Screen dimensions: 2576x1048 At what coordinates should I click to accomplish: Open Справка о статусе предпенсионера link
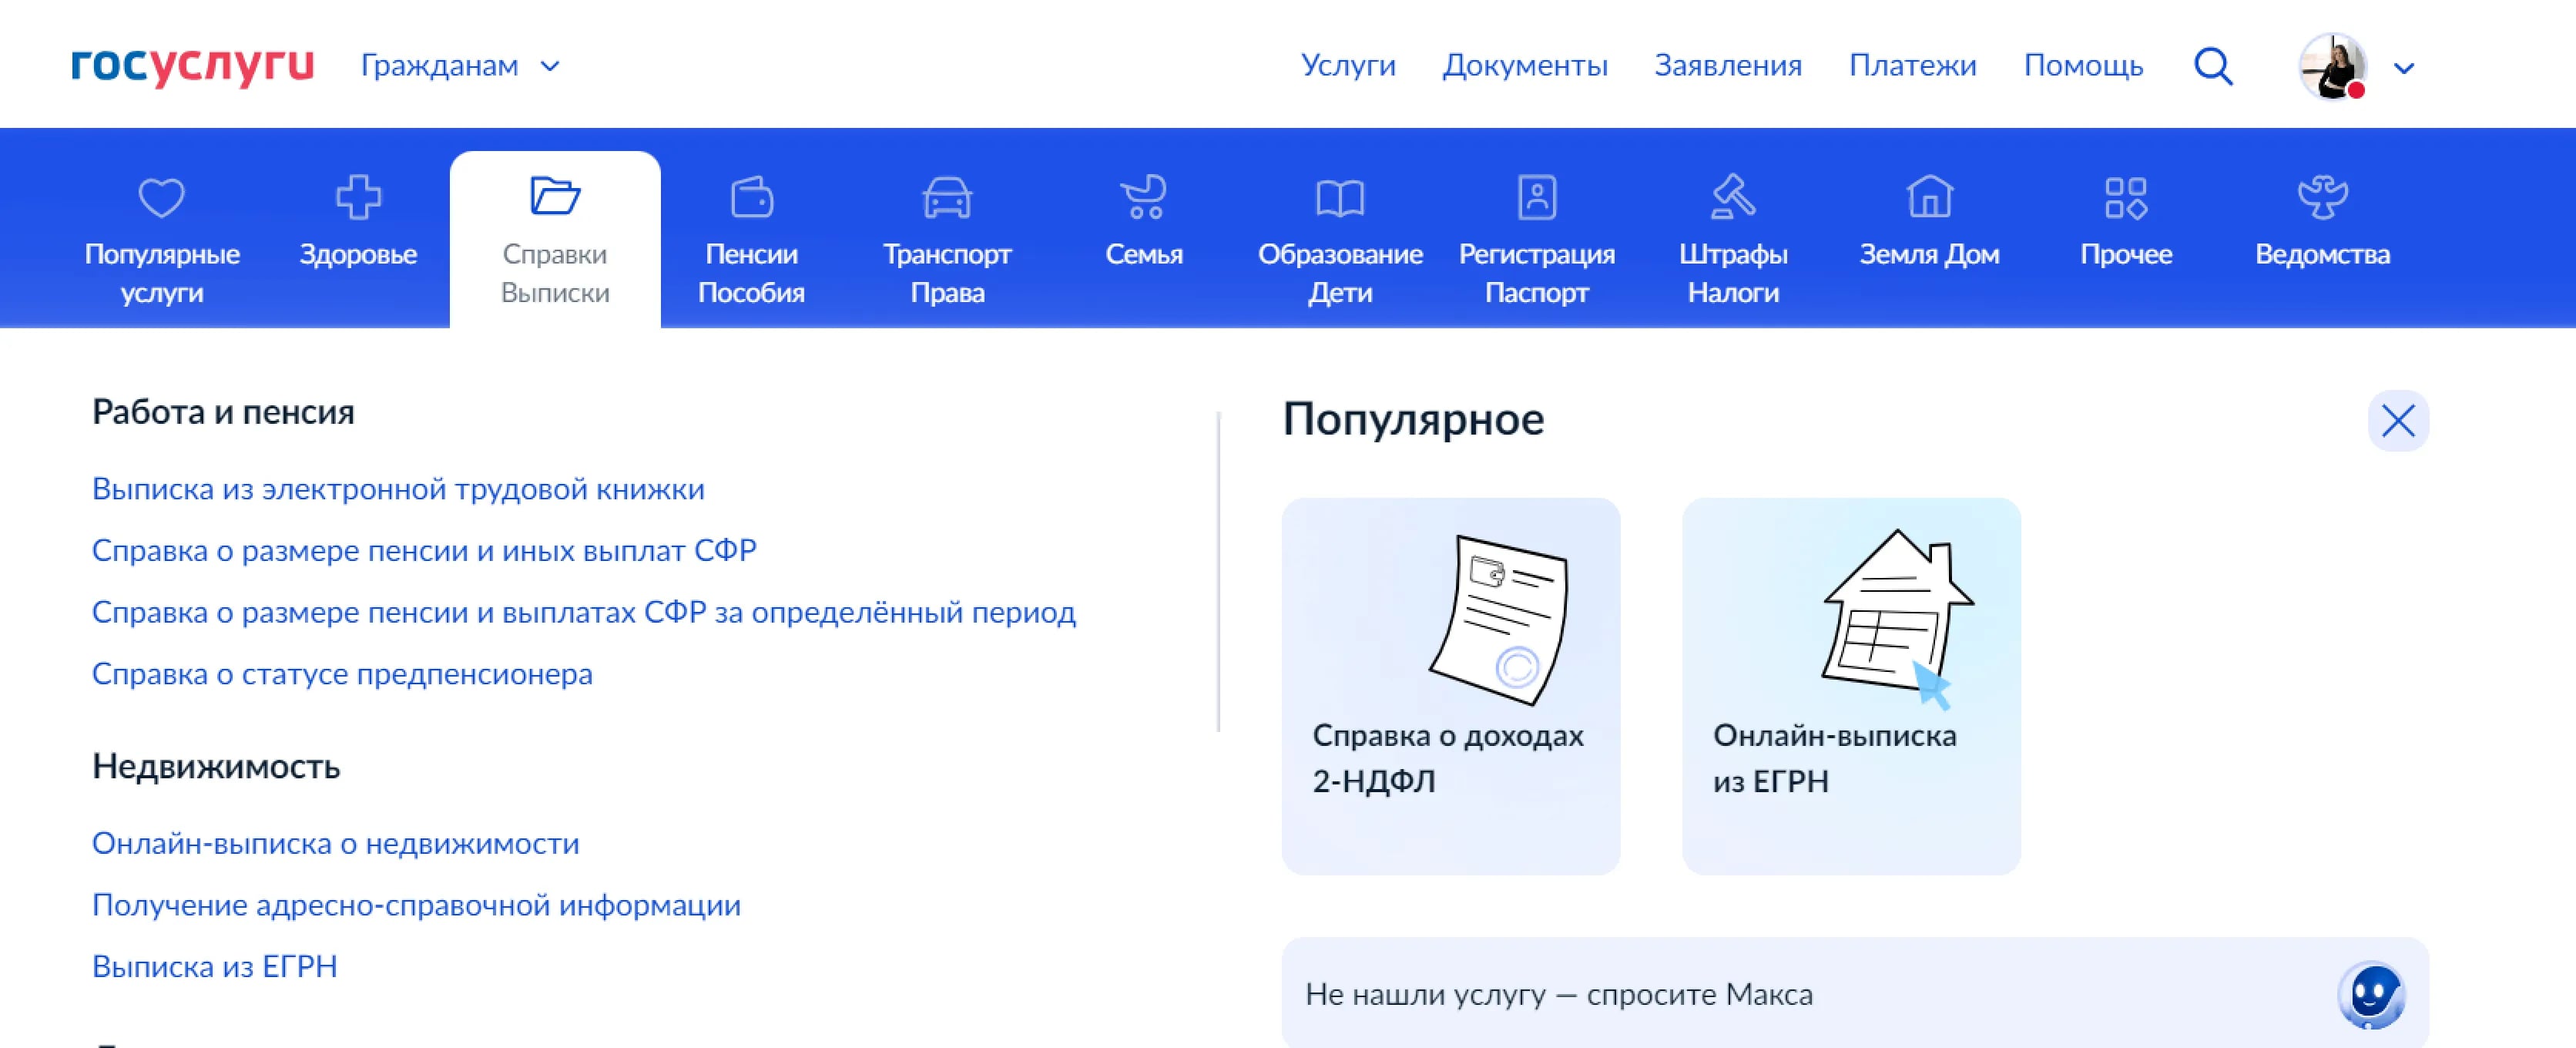[342, 674]
